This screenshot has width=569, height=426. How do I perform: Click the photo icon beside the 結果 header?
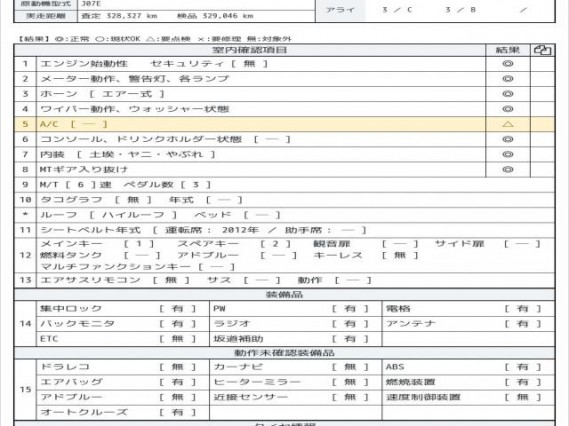pos(542,50)
